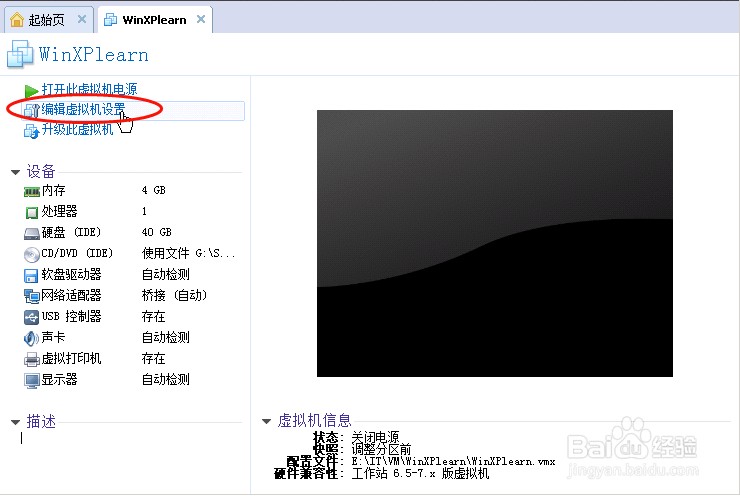Click the home icon on 起始页 tab

17,20
